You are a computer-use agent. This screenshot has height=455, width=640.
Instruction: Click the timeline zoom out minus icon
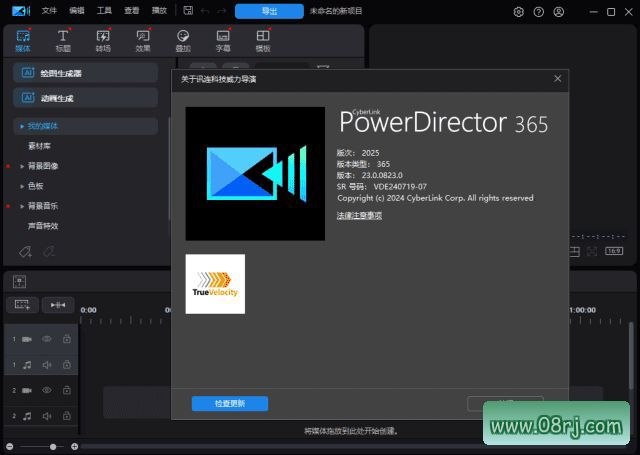click(9, 446)
